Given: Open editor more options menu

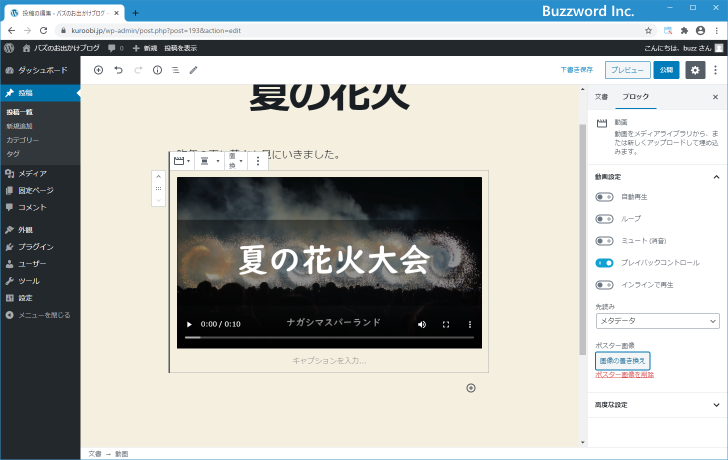Looking at the screenshot, I should point(715,70).
